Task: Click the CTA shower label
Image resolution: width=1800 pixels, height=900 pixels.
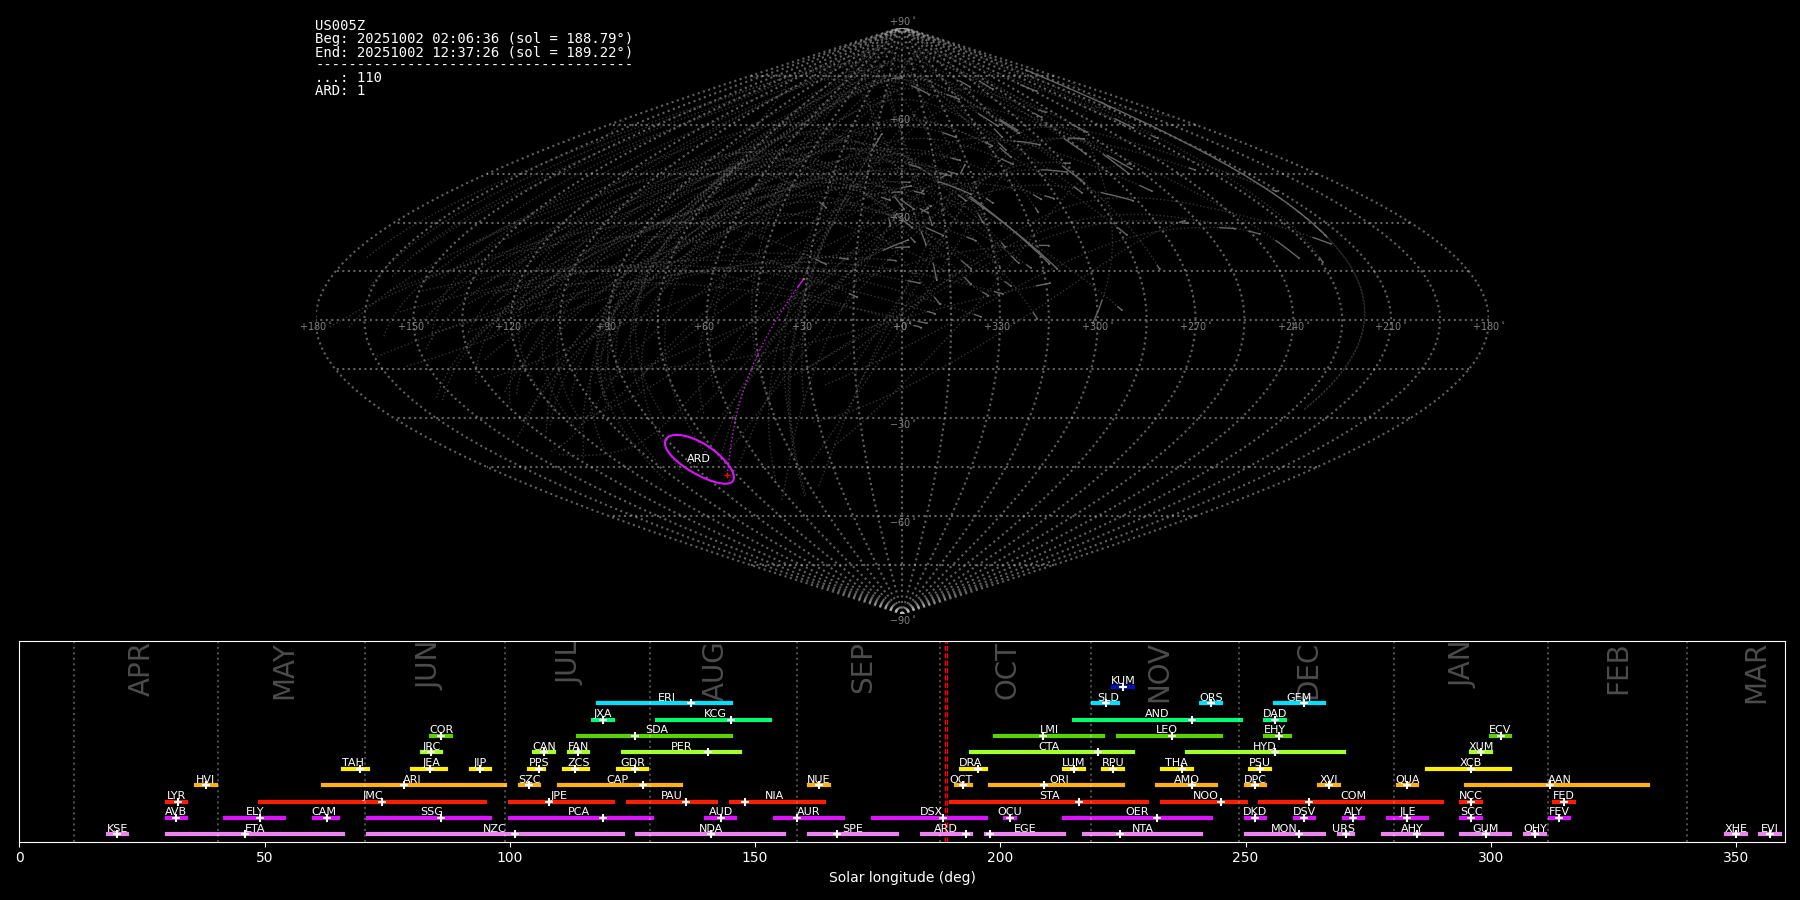Action: [1048, 747]
